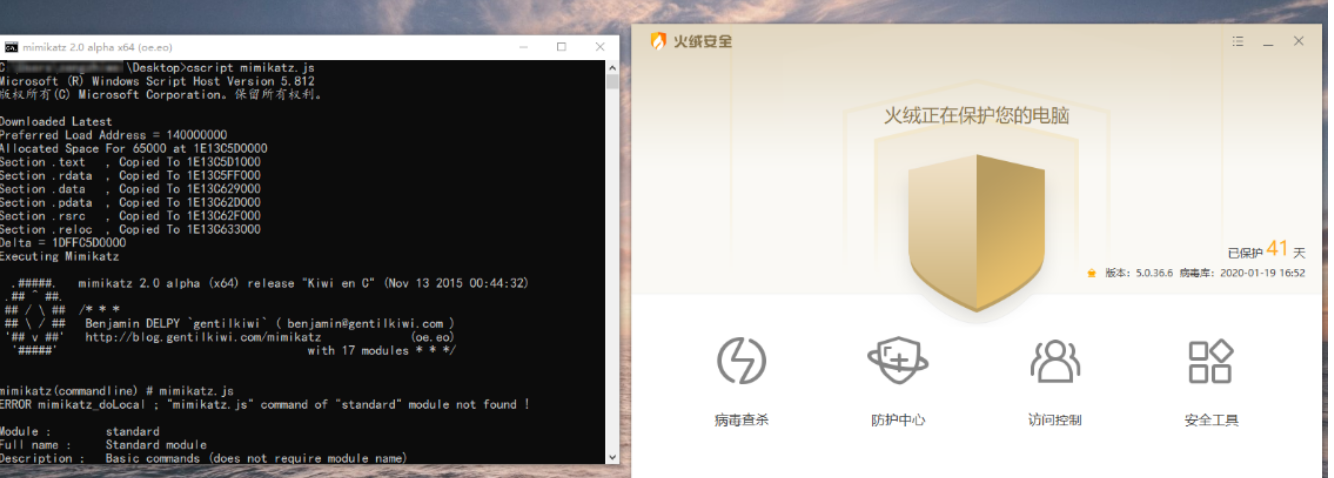Click the 访问控制 text label

point(1054,420)
